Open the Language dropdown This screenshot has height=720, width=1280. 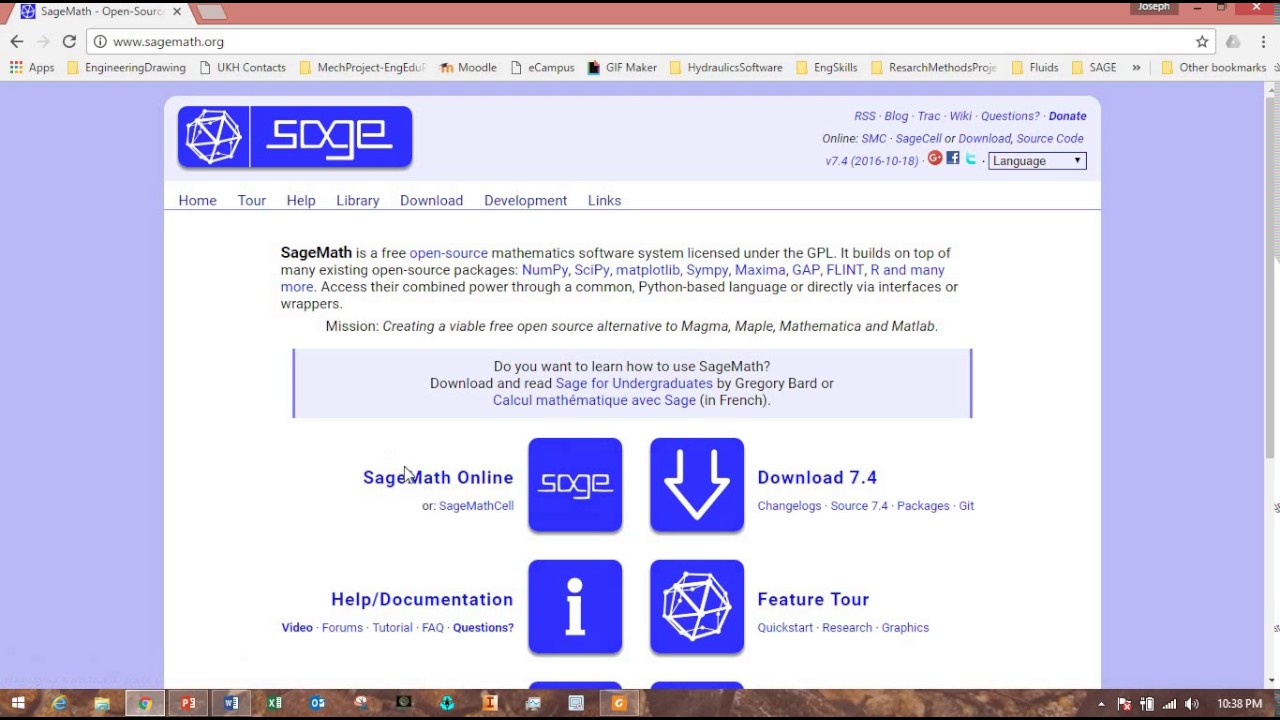1037,160
